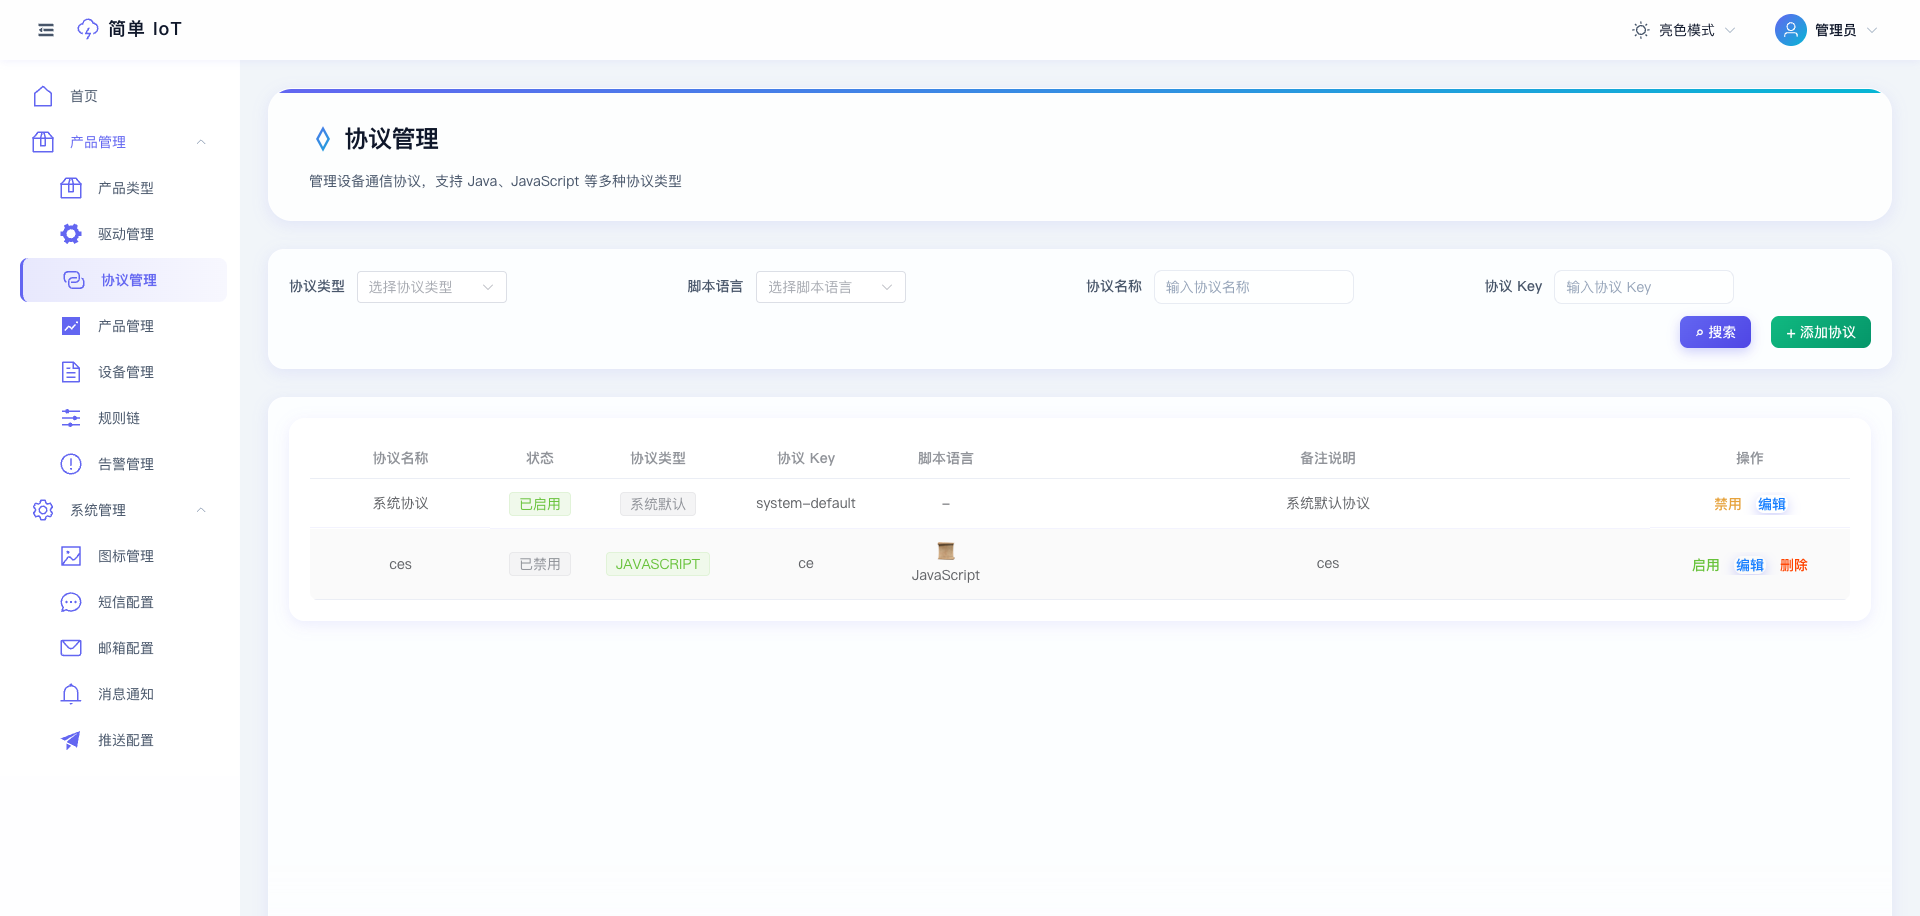Image resolution: width=1920 pixels, height=916 pixels.
Task: Click the 短信配置 message bubble icon
Action: 71,602
